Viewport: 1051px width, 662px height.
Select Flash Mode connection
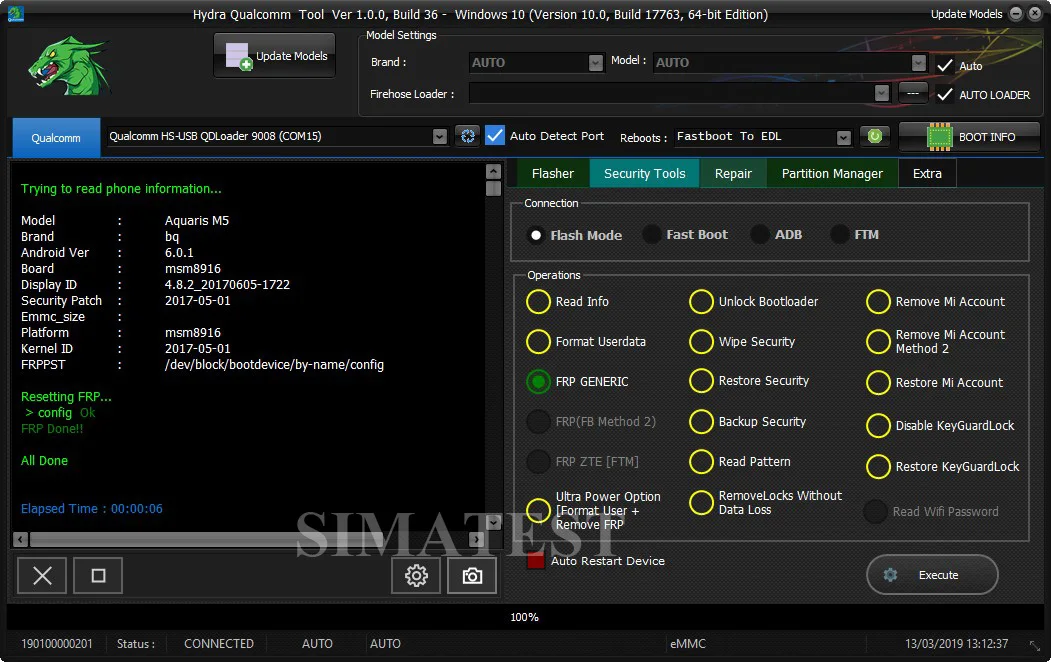click(536, 235)
